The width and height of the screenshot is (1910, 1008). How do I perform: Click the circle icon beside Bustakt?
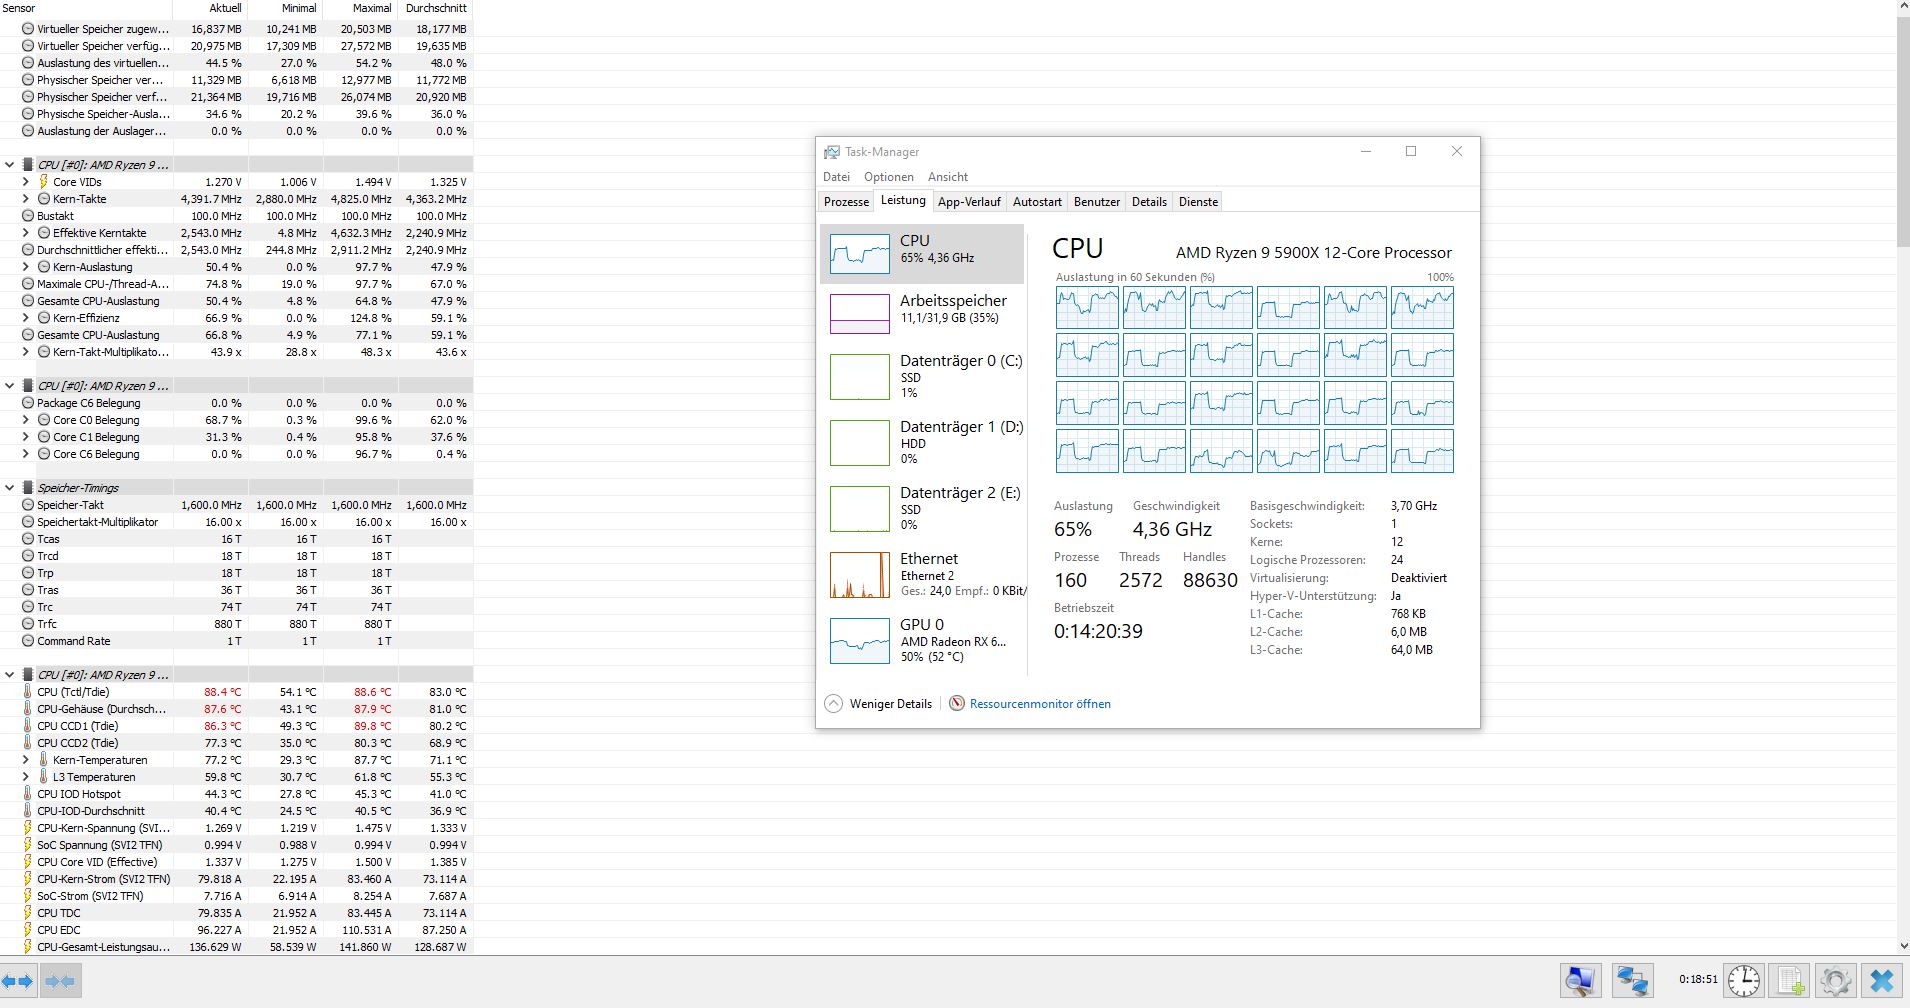[x=28, y=216]
